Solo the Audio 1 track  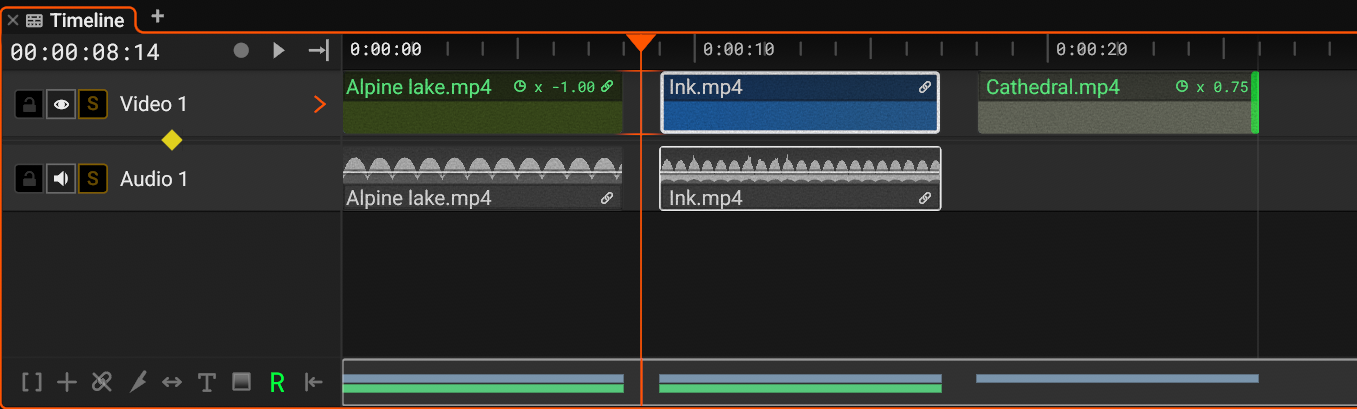pos(93,179)
